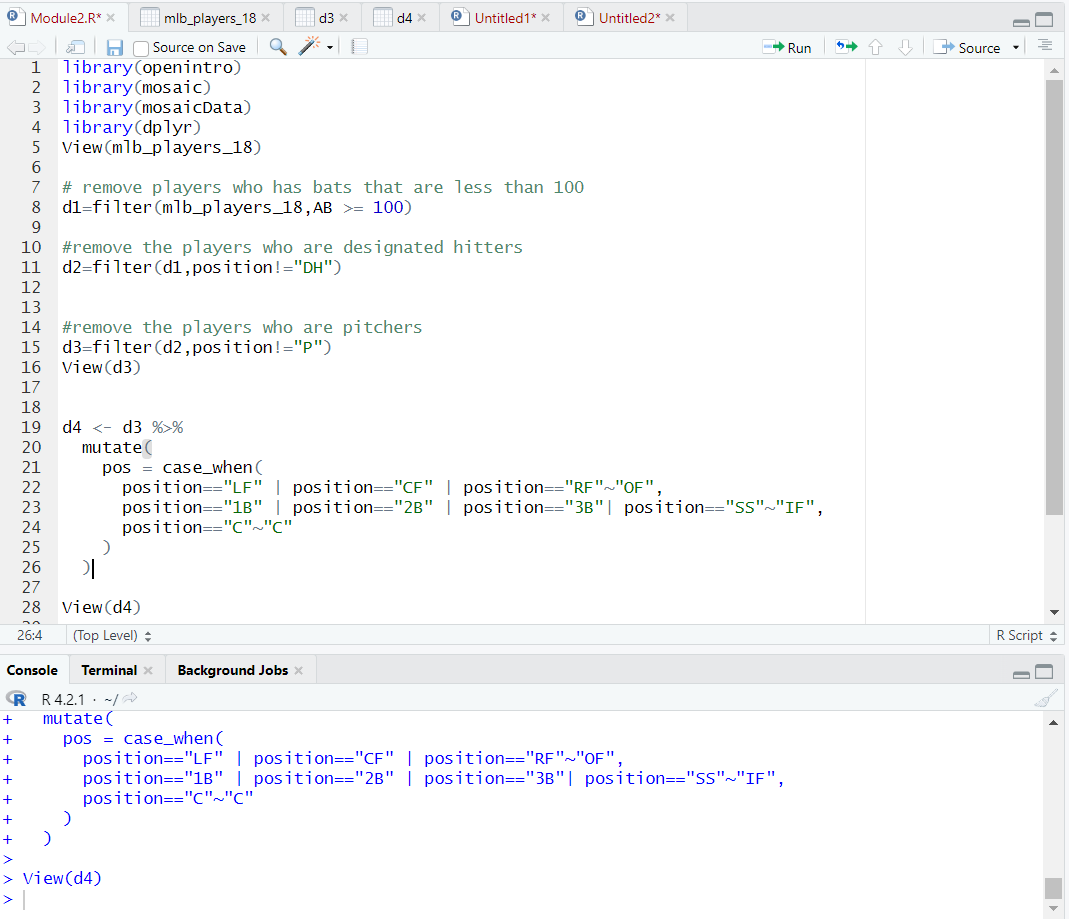Viewport: 1069px width, 919px height.
Task: Click comment about designated hitters
Action: tap(292, 247)
